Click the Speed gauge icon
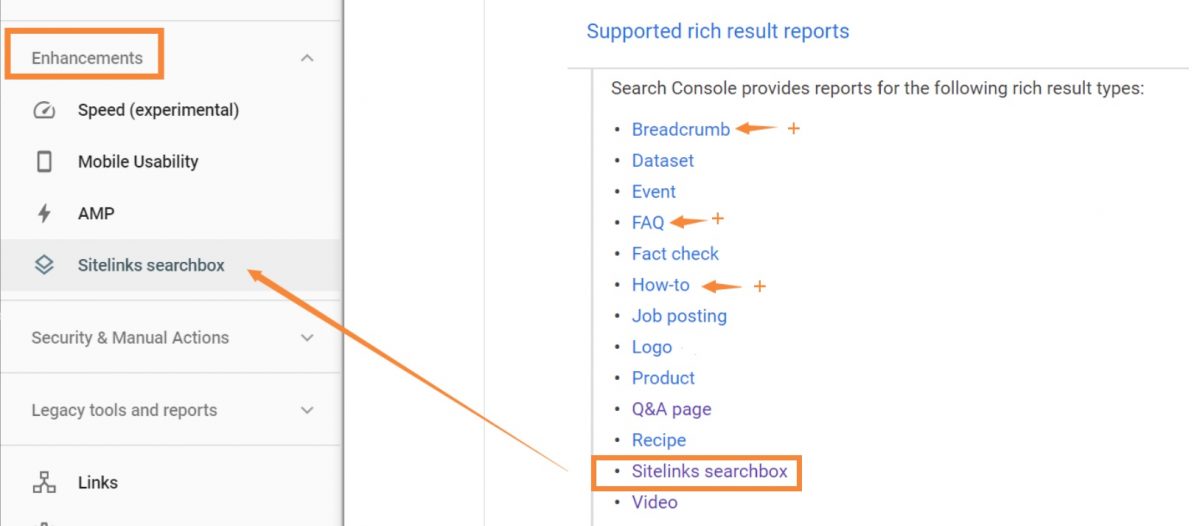The image size is (1200, 526). tap(44, 110)
